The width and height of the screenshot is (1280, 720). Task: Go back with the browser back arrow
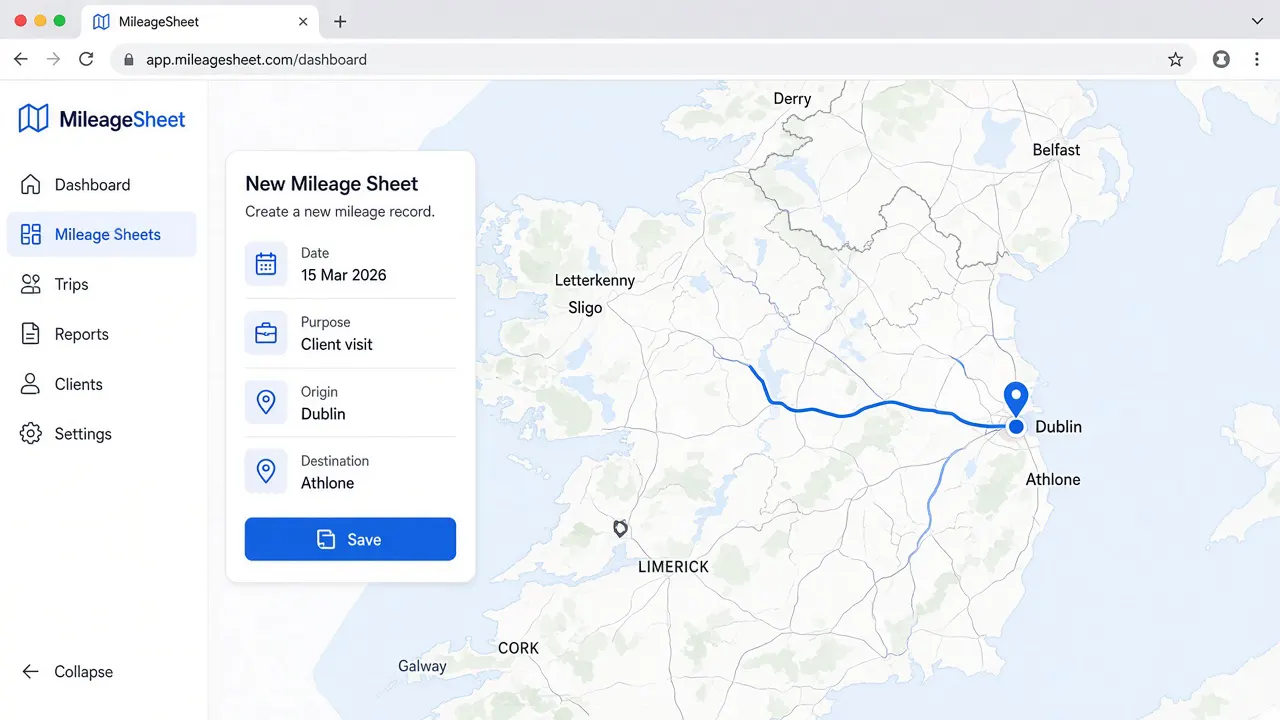click(x=21, y=59)
